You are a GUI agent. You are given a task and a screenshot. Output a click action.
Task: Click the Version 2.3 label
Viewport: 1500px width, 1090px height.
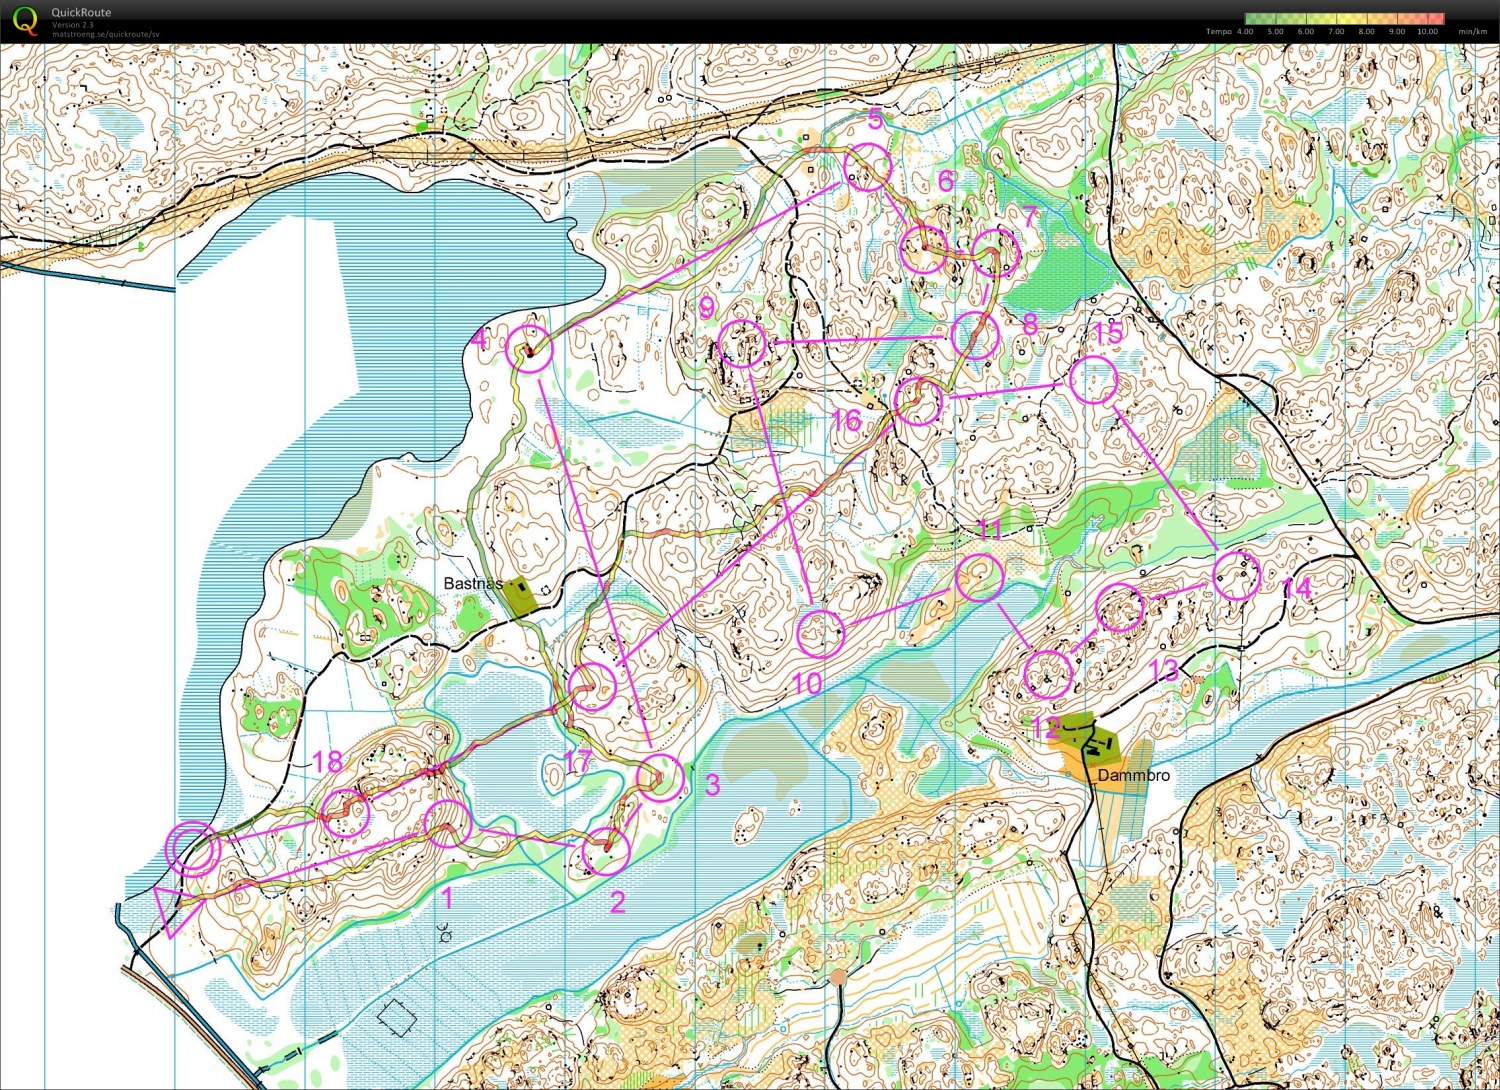tap(72, 25)
